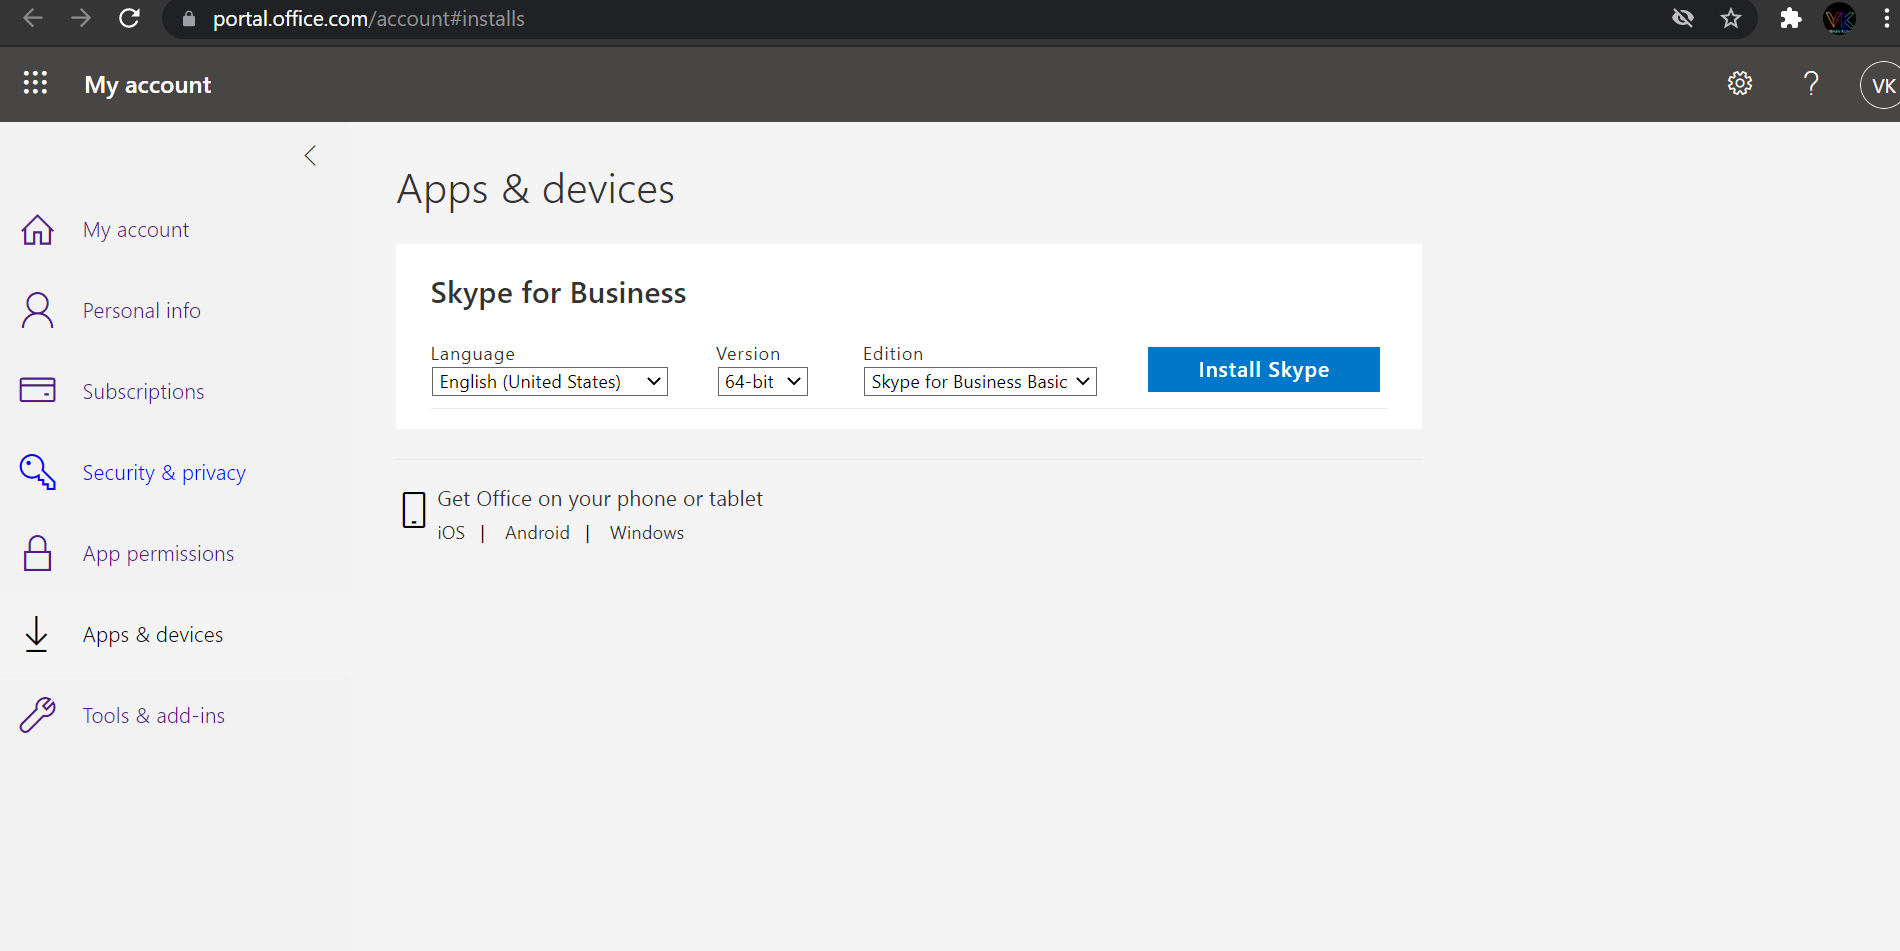Click the key icon for Security & privacy

coord(38,472)
